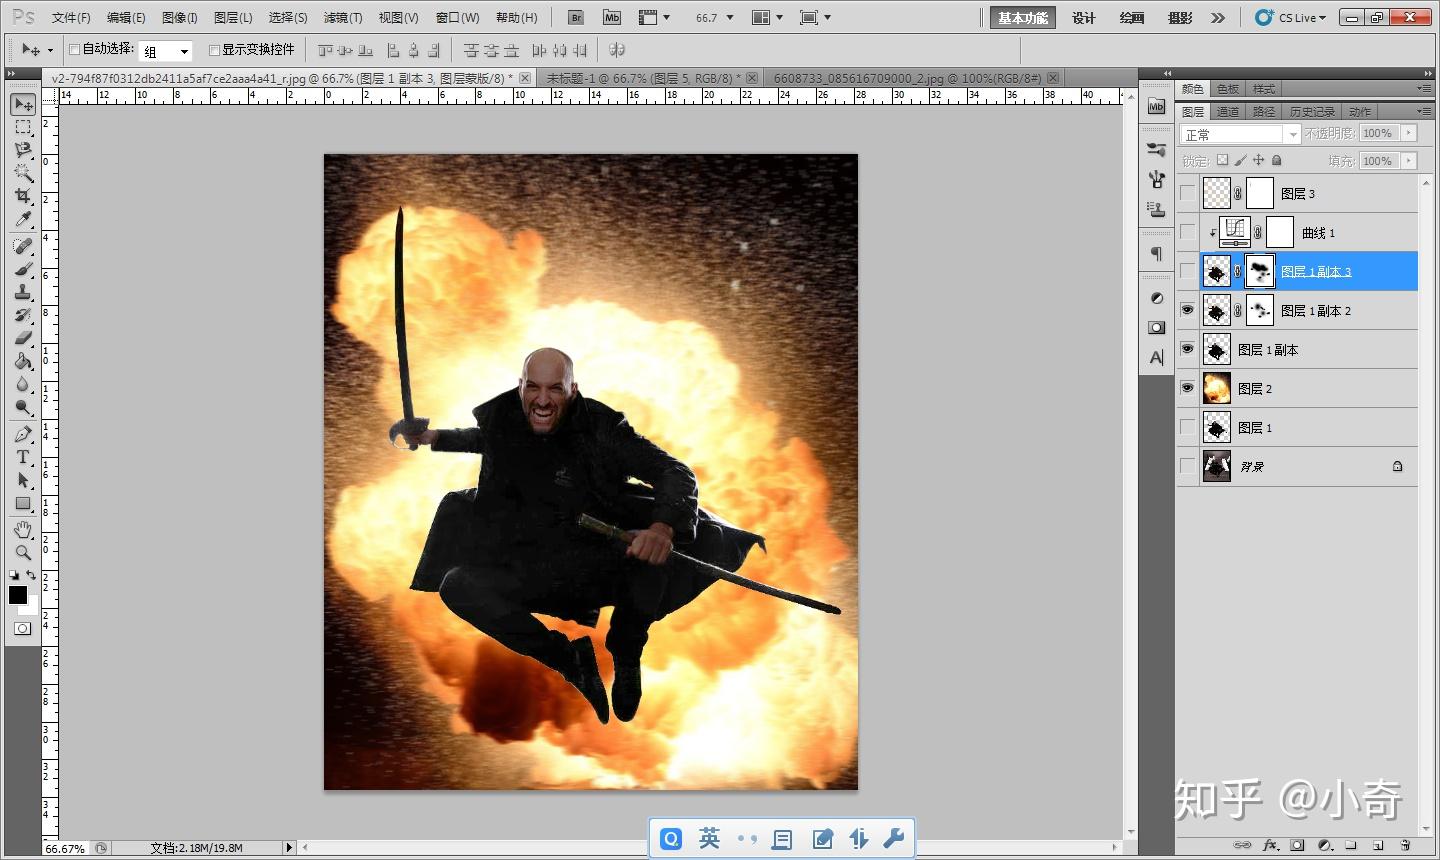Switch to the 设计 workspace
Viewport: 1440px width, 860px height.
tap(1083, 18)
